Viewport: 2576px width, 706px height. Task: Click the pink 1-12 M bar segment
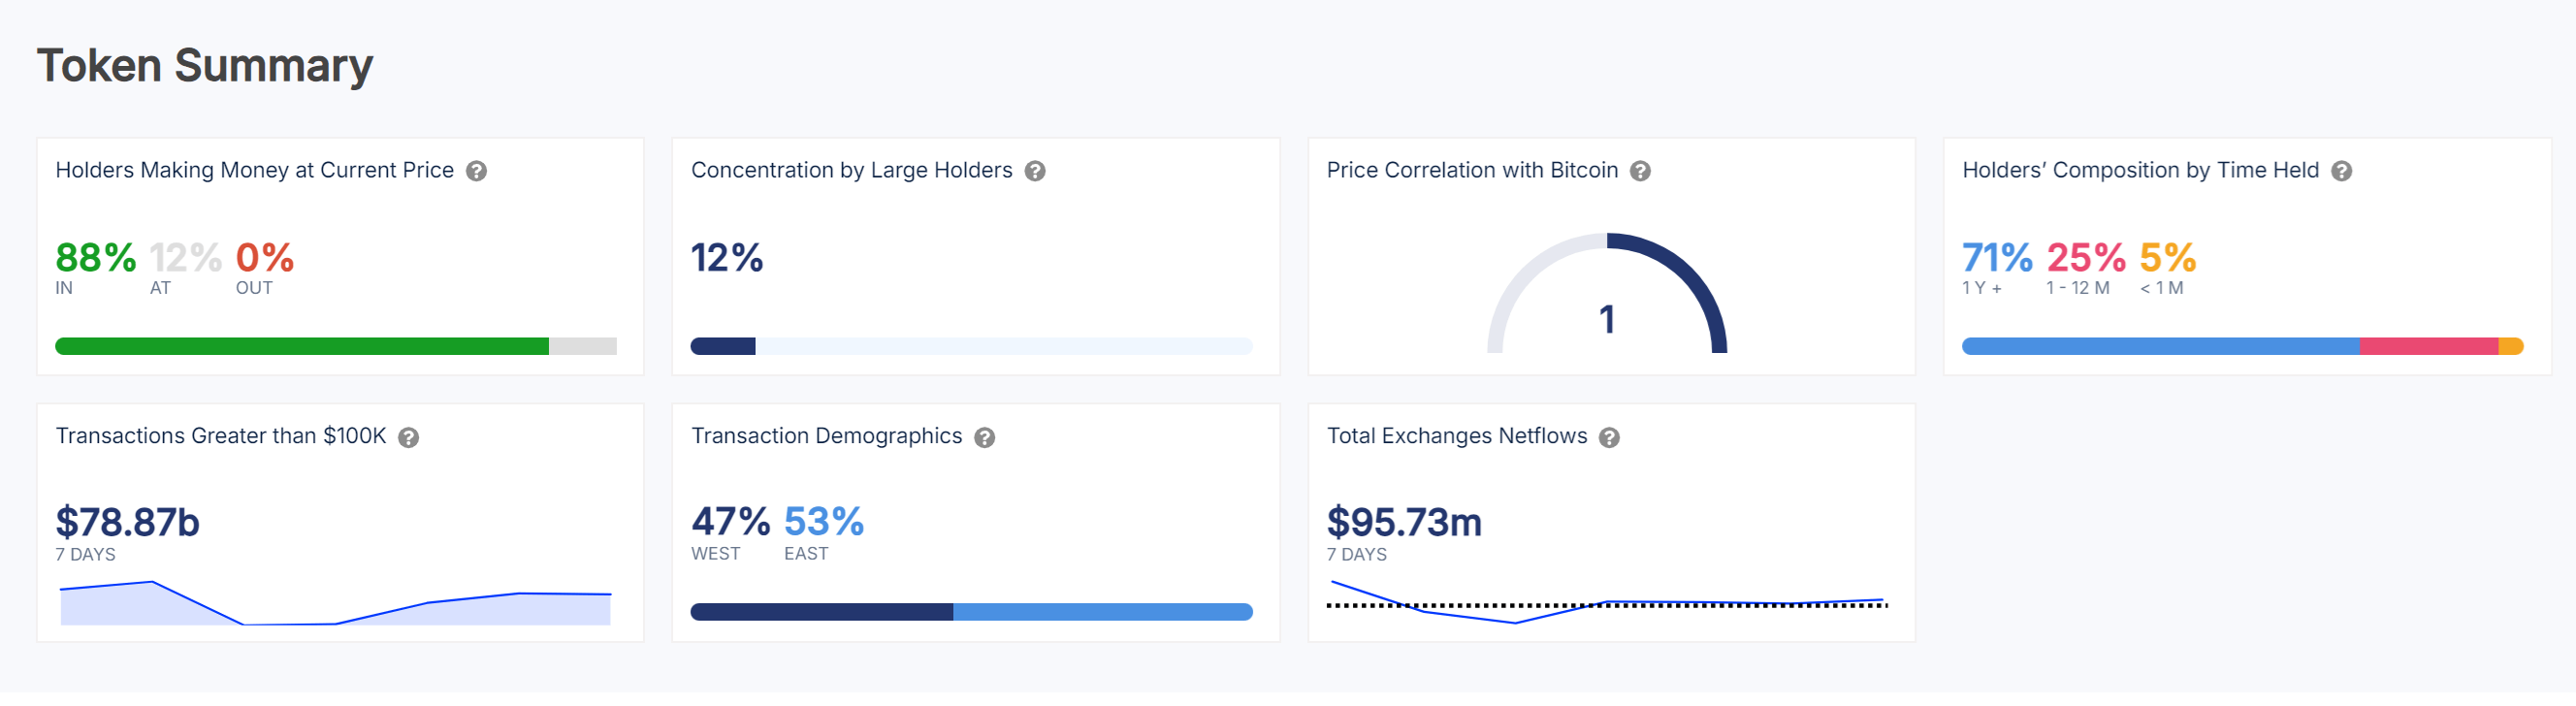(x=2428, y=346)
